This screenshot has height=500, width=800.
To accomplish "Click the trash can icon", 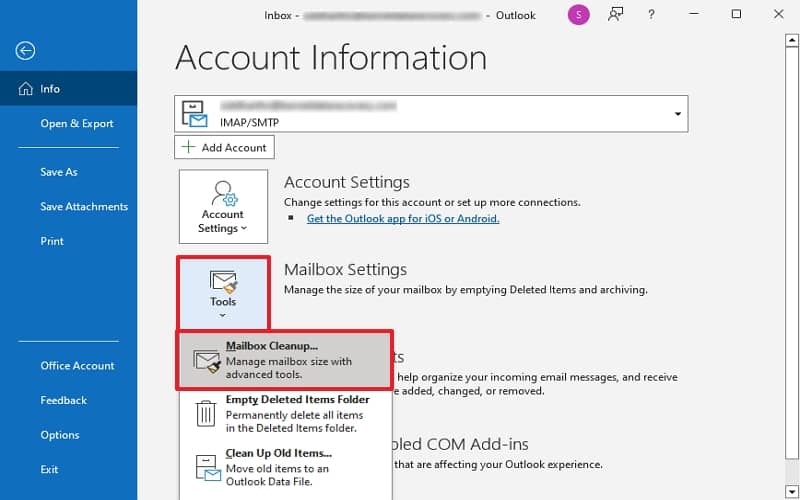I will click(206, 413).
